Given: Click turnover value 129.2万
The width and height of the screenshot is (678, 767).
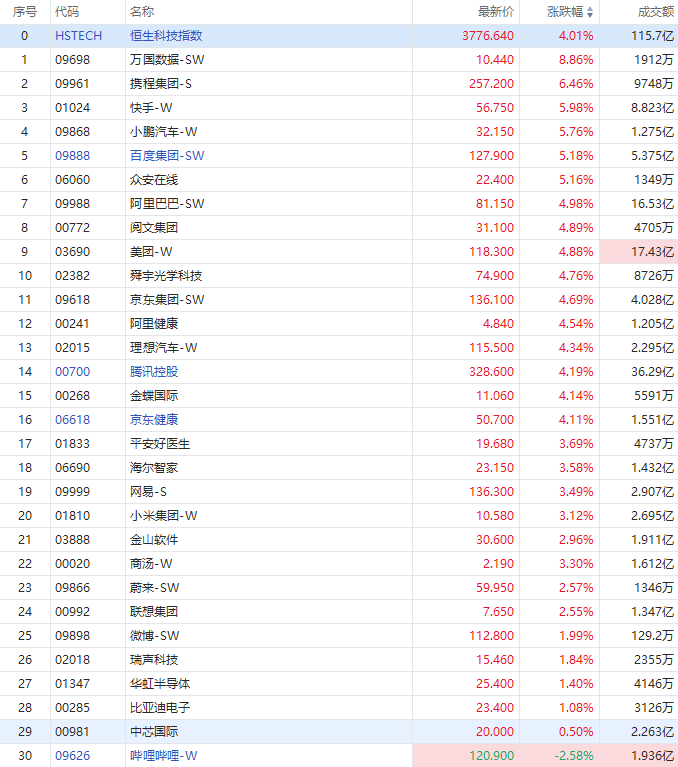Looking at the screenshot, I should click(653, 635).
